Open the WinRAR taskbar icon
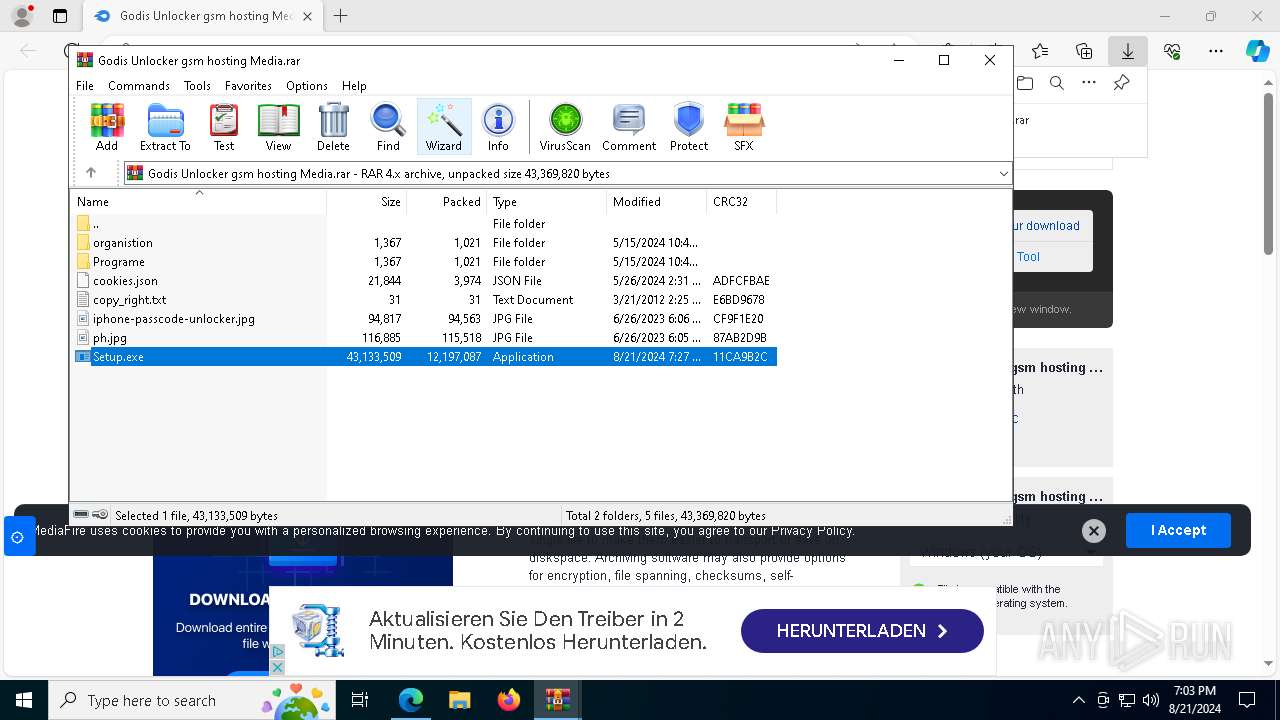 click(x=558, y=700)
